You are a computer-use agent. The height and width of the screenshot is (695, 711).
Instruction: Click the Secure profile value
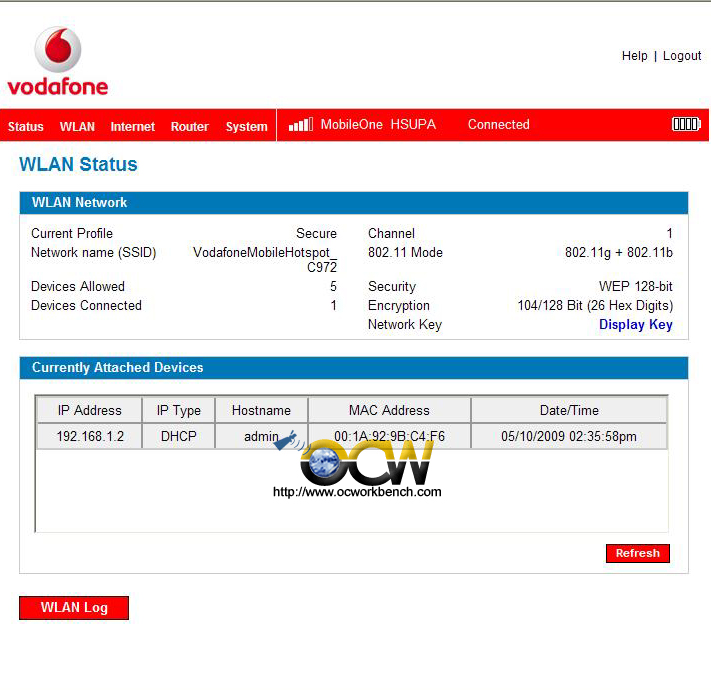tap(317, 233)
